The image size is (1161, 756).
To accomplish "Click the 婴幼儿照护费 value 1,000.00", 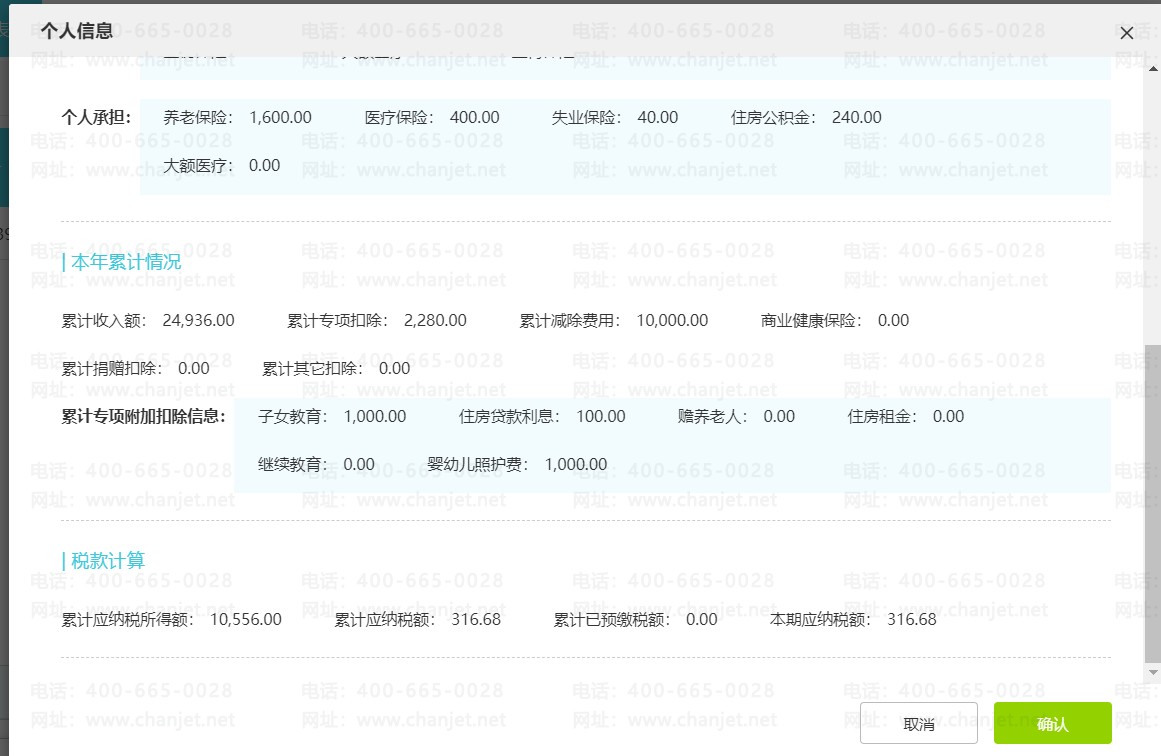I will tap(575, 465).
